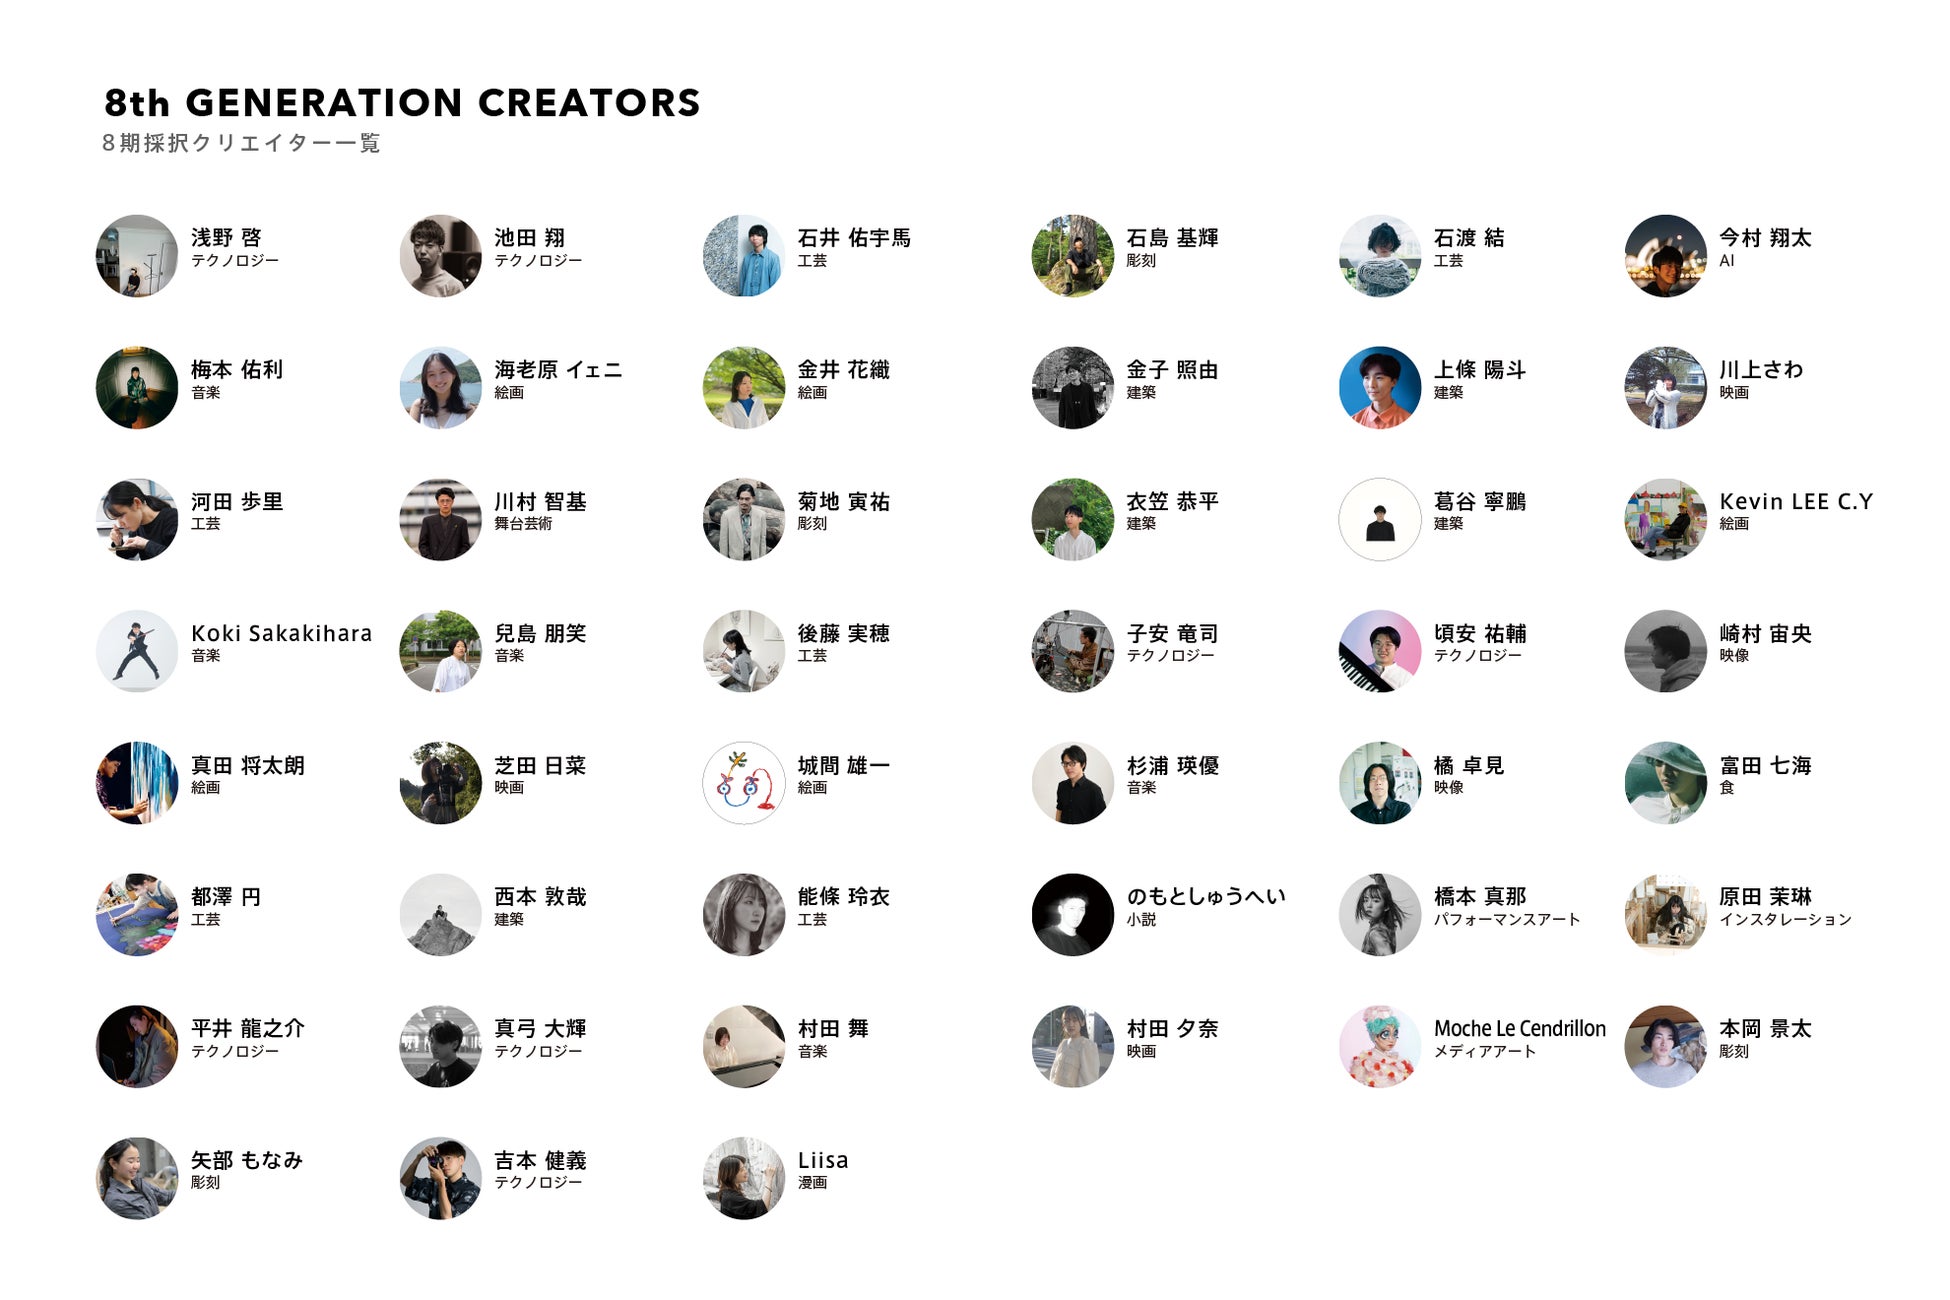Screen dimensions: 1950x1300
Task: Click the avatar beside 浅野 啓
Action: coord(137,256)
